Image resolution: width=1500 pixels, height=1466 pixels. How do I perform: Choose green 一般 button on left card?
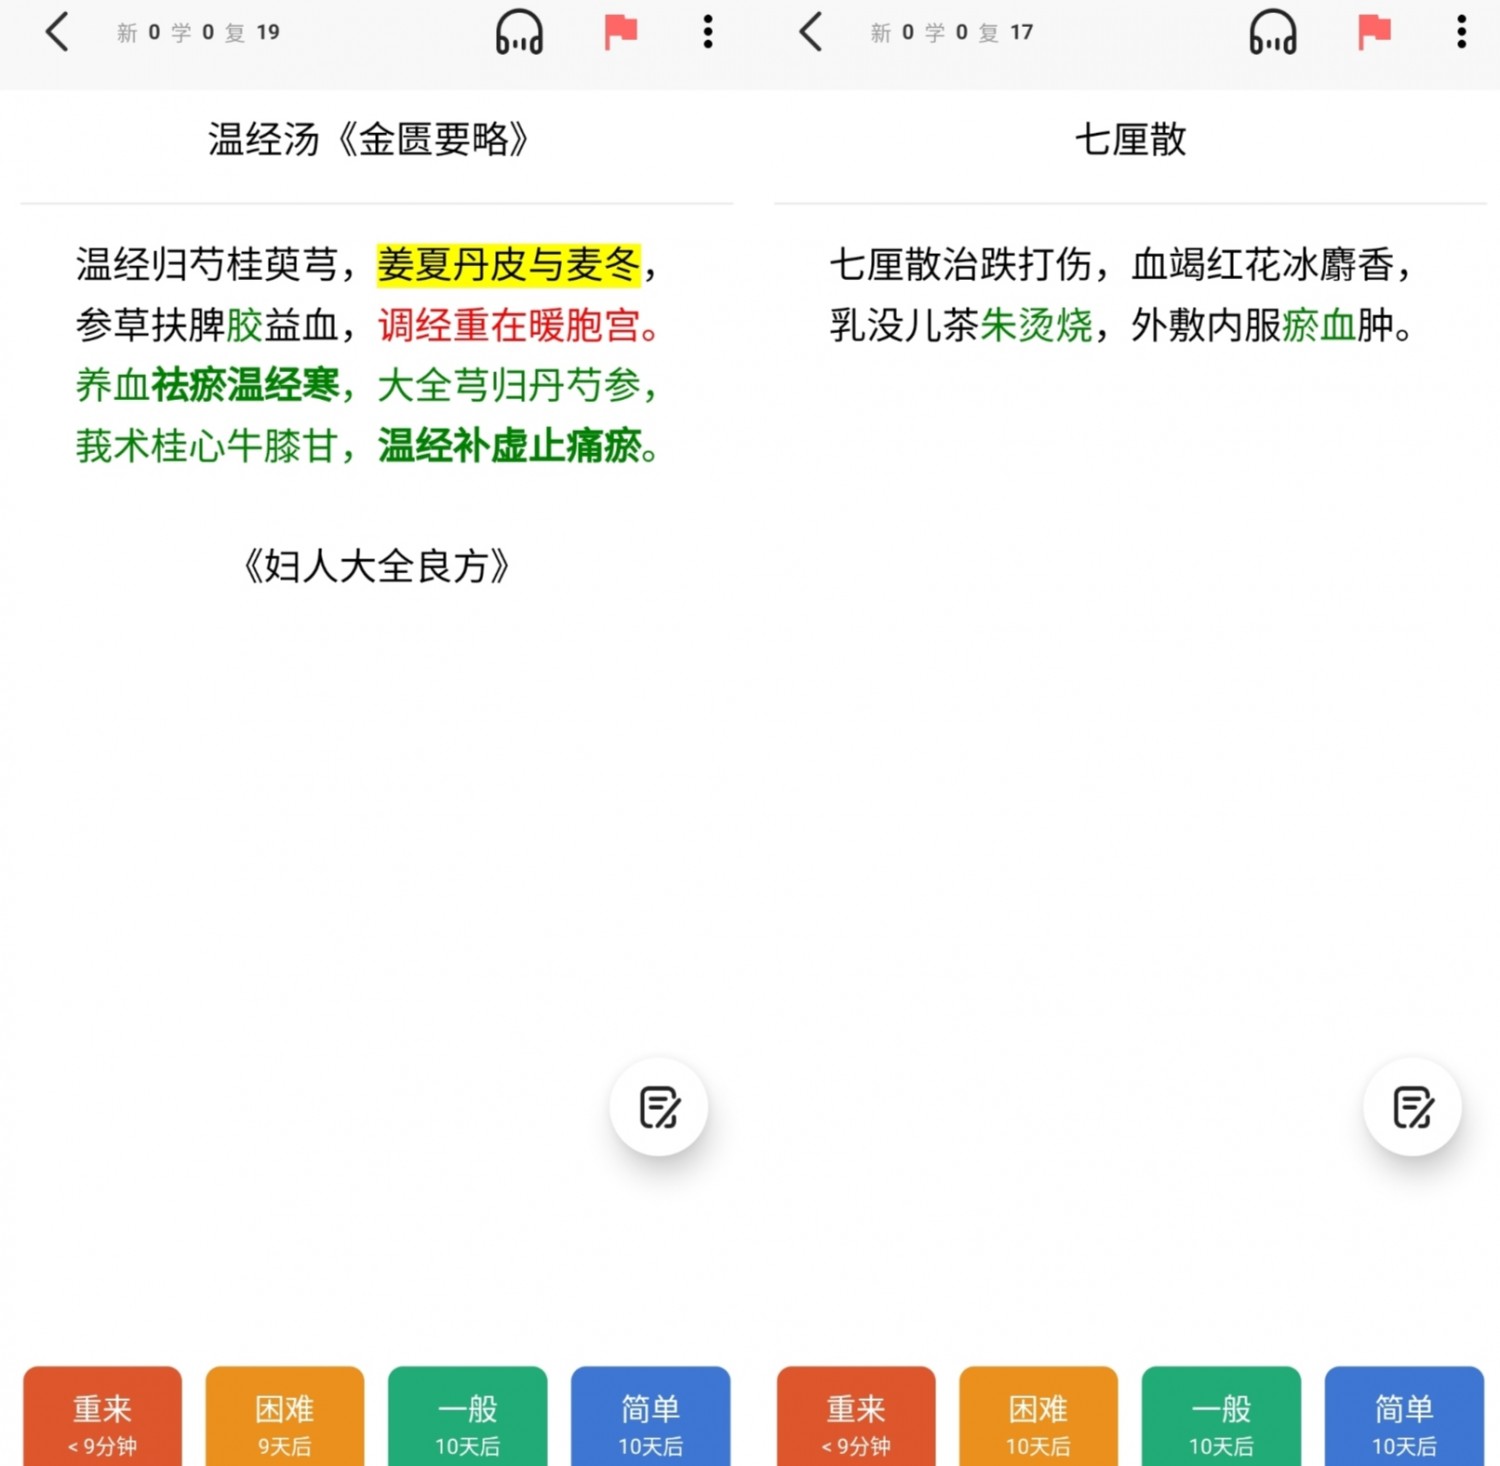click(467, 1420)
